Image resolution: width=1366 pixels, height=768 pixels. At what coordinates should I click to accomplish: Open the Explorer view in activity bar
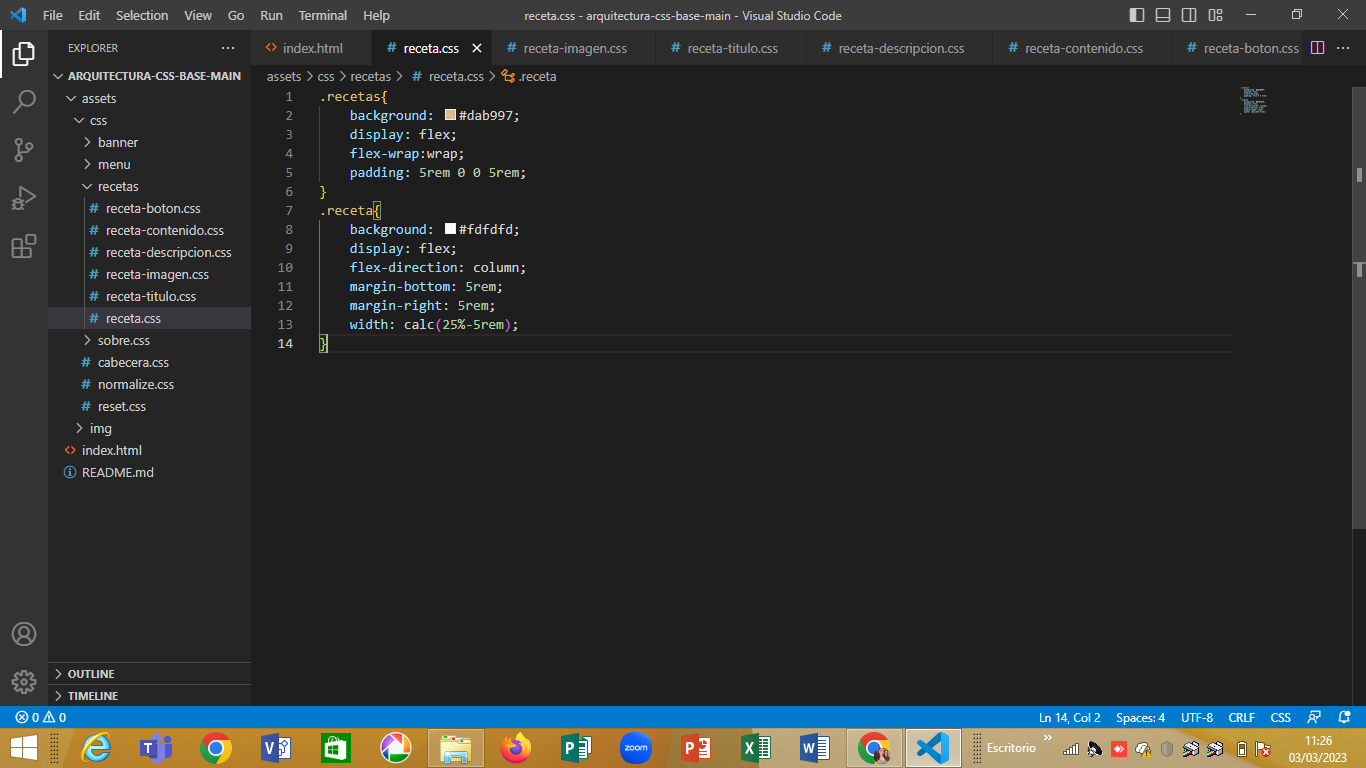(x=24, y=54)
